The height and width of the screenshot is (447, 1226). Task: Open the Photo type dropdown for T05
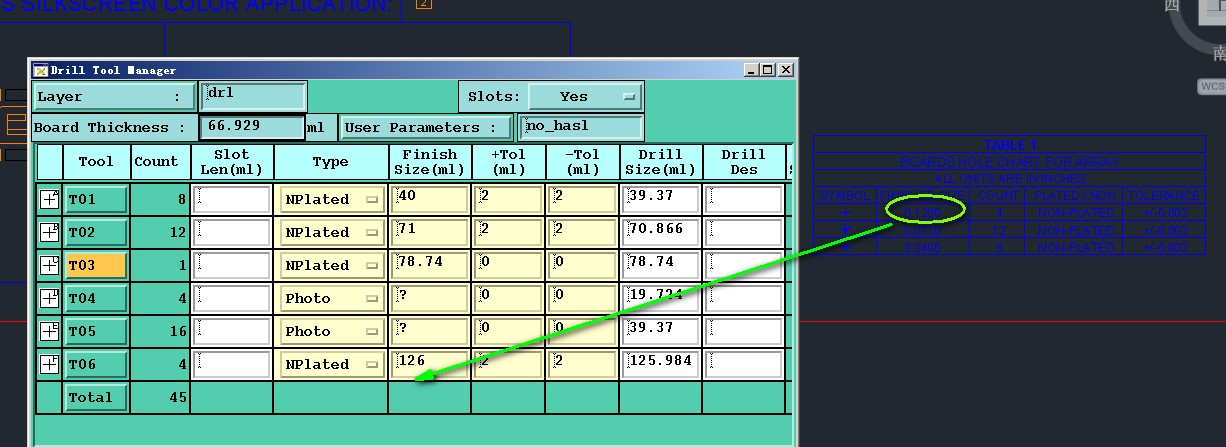(x=330, y=331)
